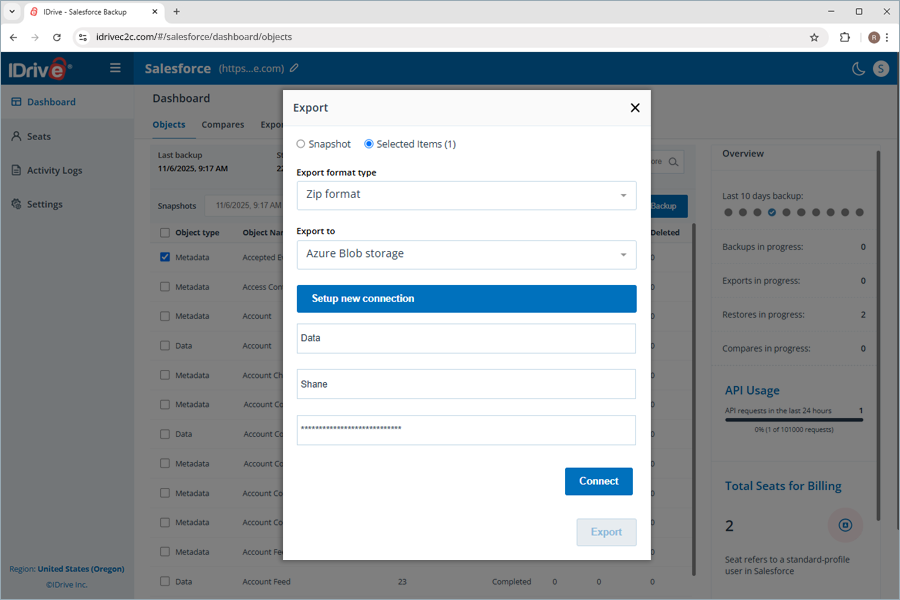
Task: Toggle the hamburger sidebar menu icon
Action: click(x=115, y=68)
